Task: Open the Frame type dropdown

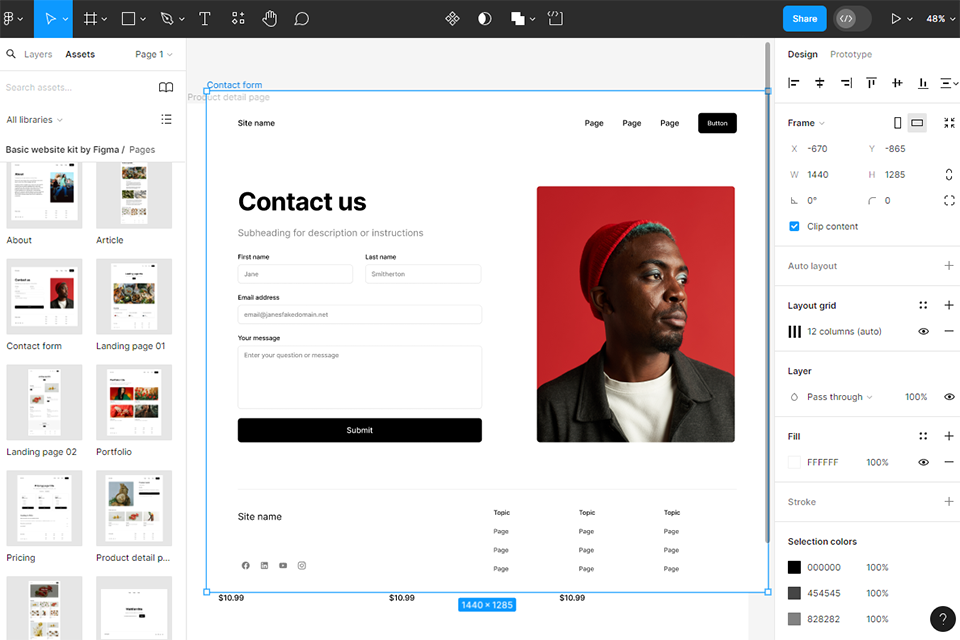Action: 806,123
